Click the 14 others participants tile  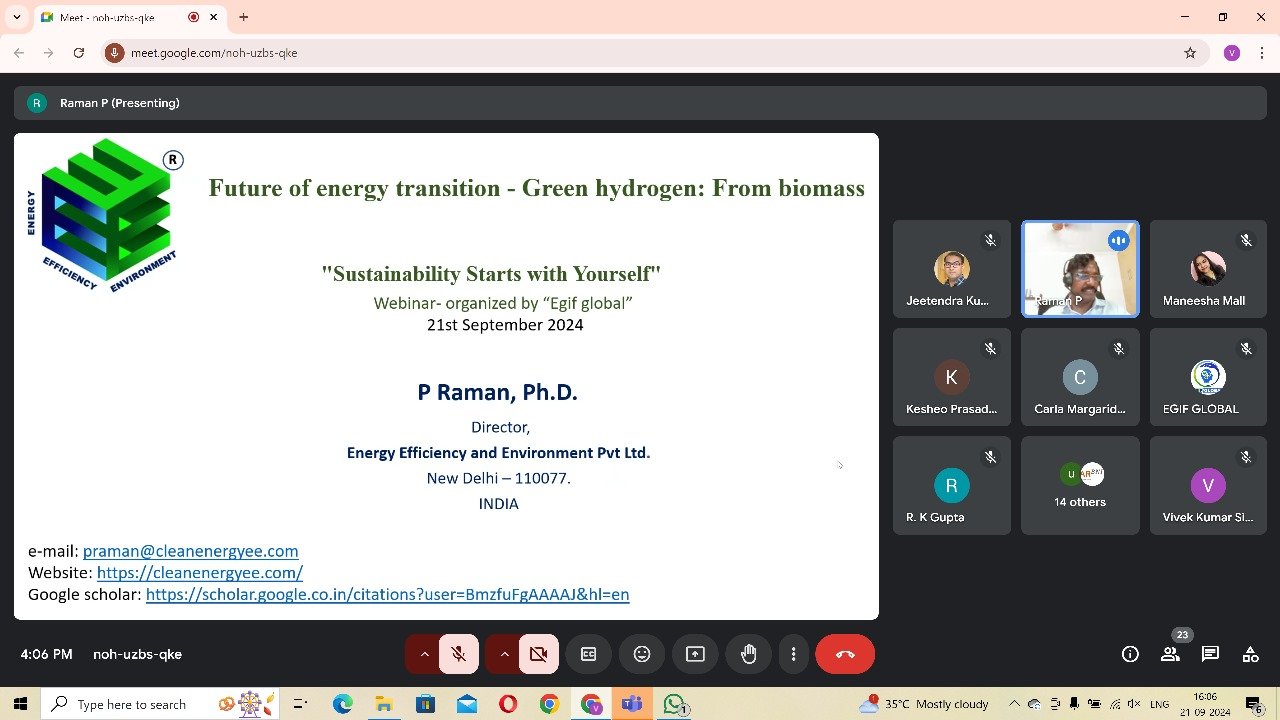(x=1080, y=485)
